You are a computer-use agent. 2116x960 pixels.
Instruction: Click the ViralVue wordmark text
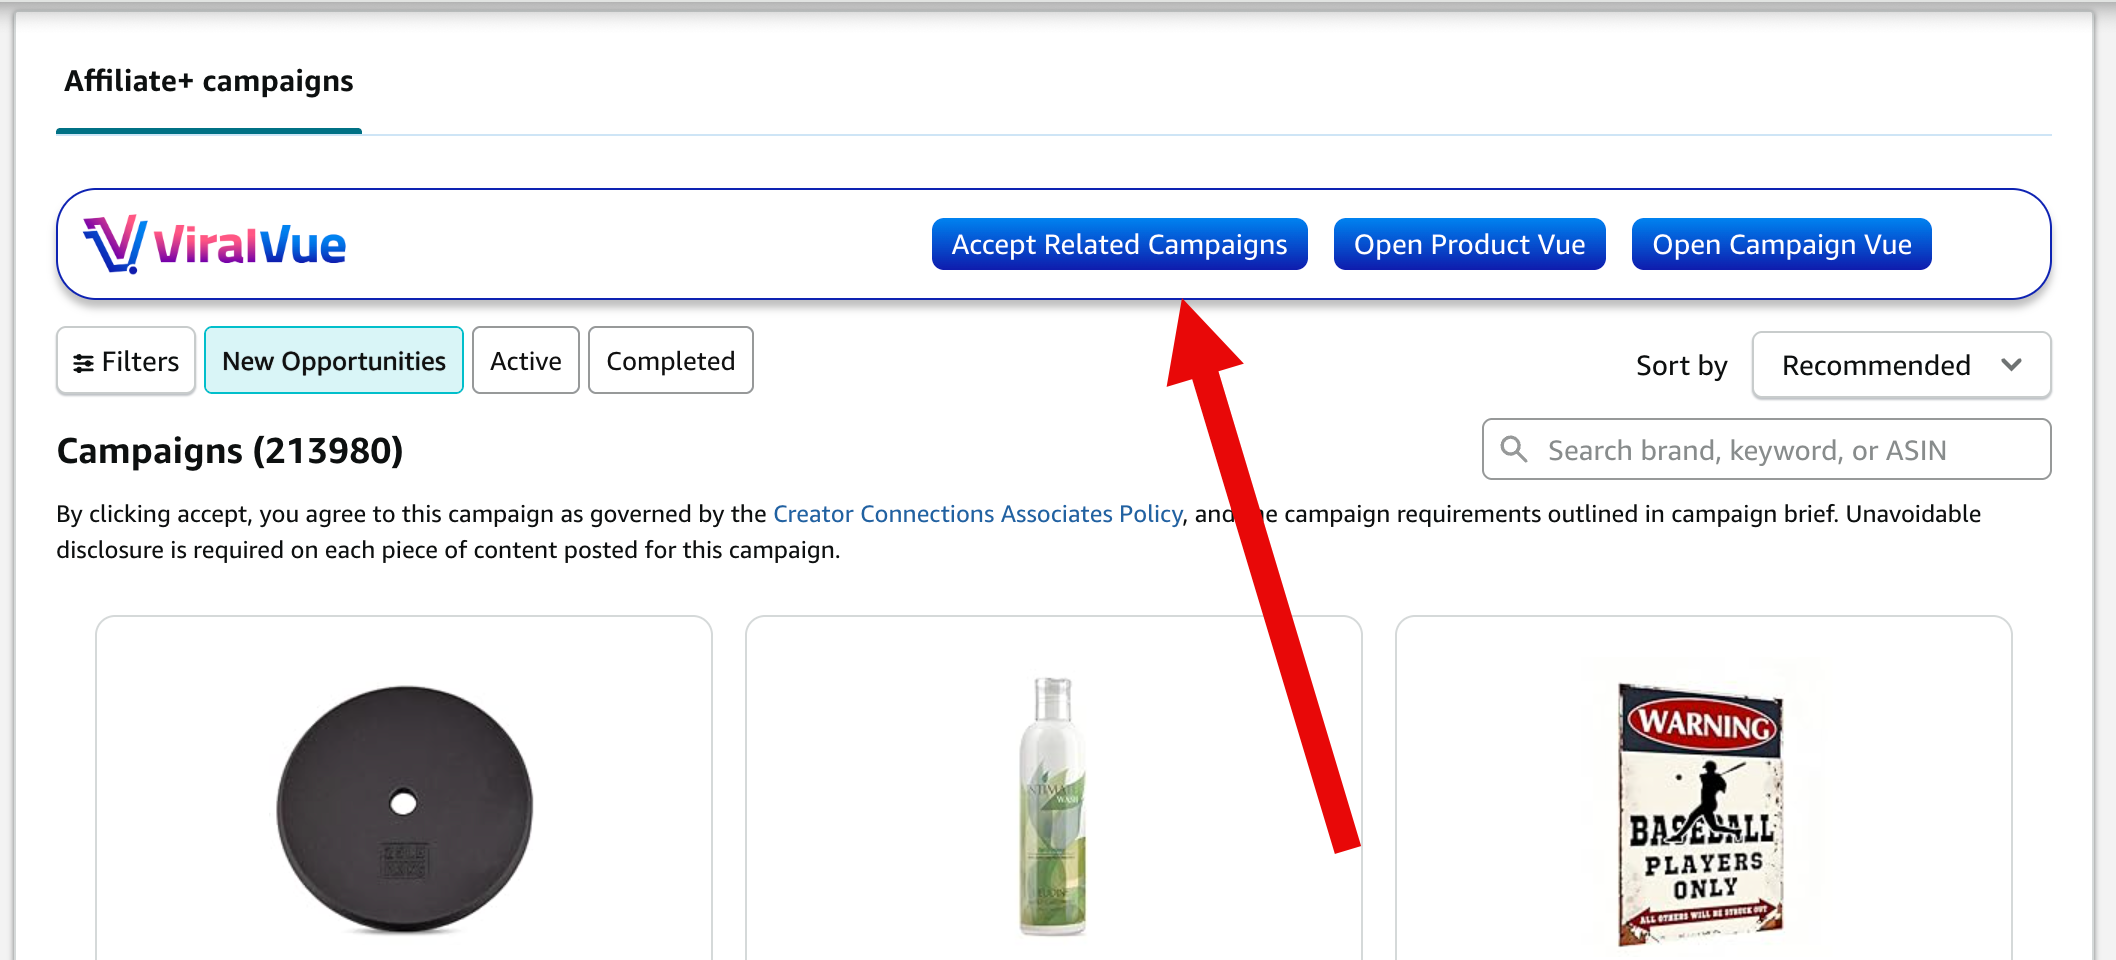pyautogui.click(x=250, y=246)
